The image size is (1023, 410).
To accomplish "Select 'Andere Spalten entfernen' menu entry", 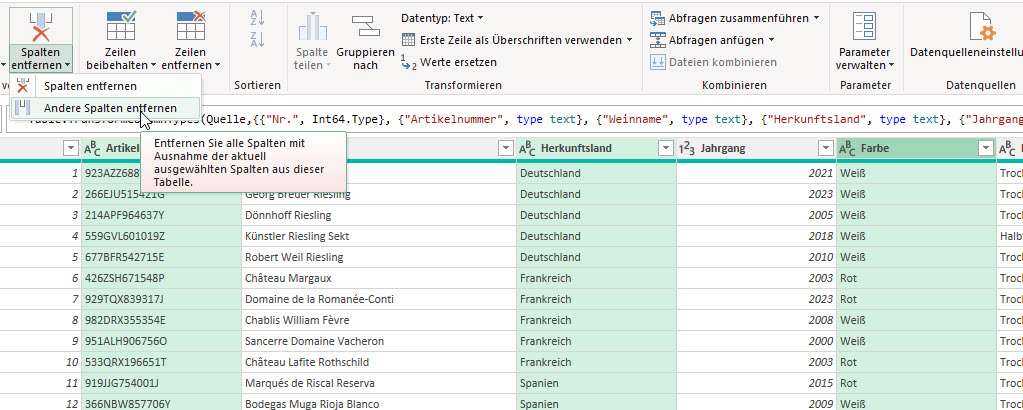I will [x=110, y=108].
